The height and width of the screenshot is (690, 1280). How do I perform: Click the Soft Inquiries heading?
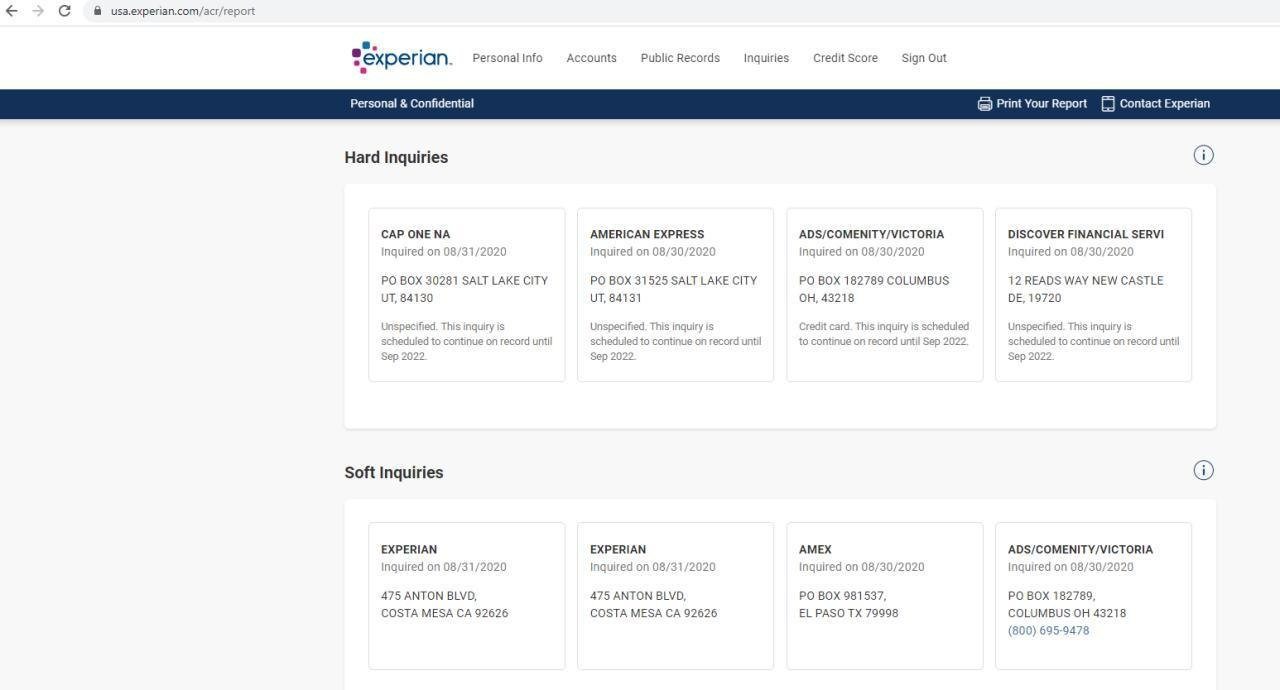point(394,472)
